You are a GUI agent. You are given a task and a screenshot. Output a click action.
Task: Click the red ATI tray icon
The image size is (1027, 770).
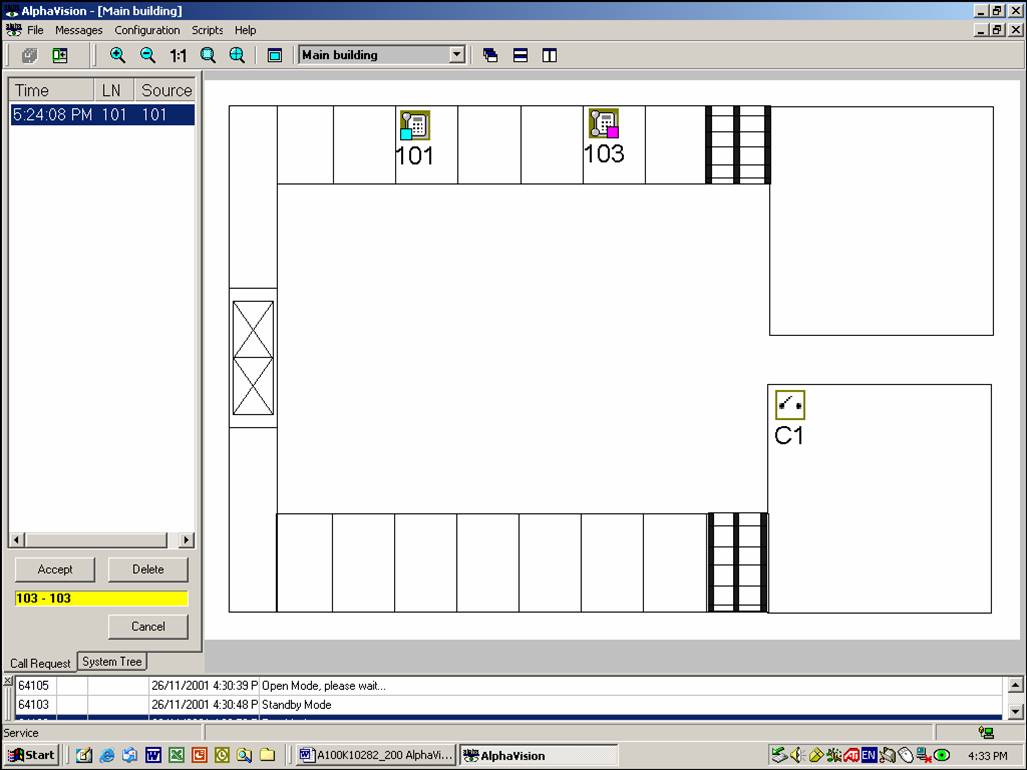pyautogui.click(x=851, y=755)
